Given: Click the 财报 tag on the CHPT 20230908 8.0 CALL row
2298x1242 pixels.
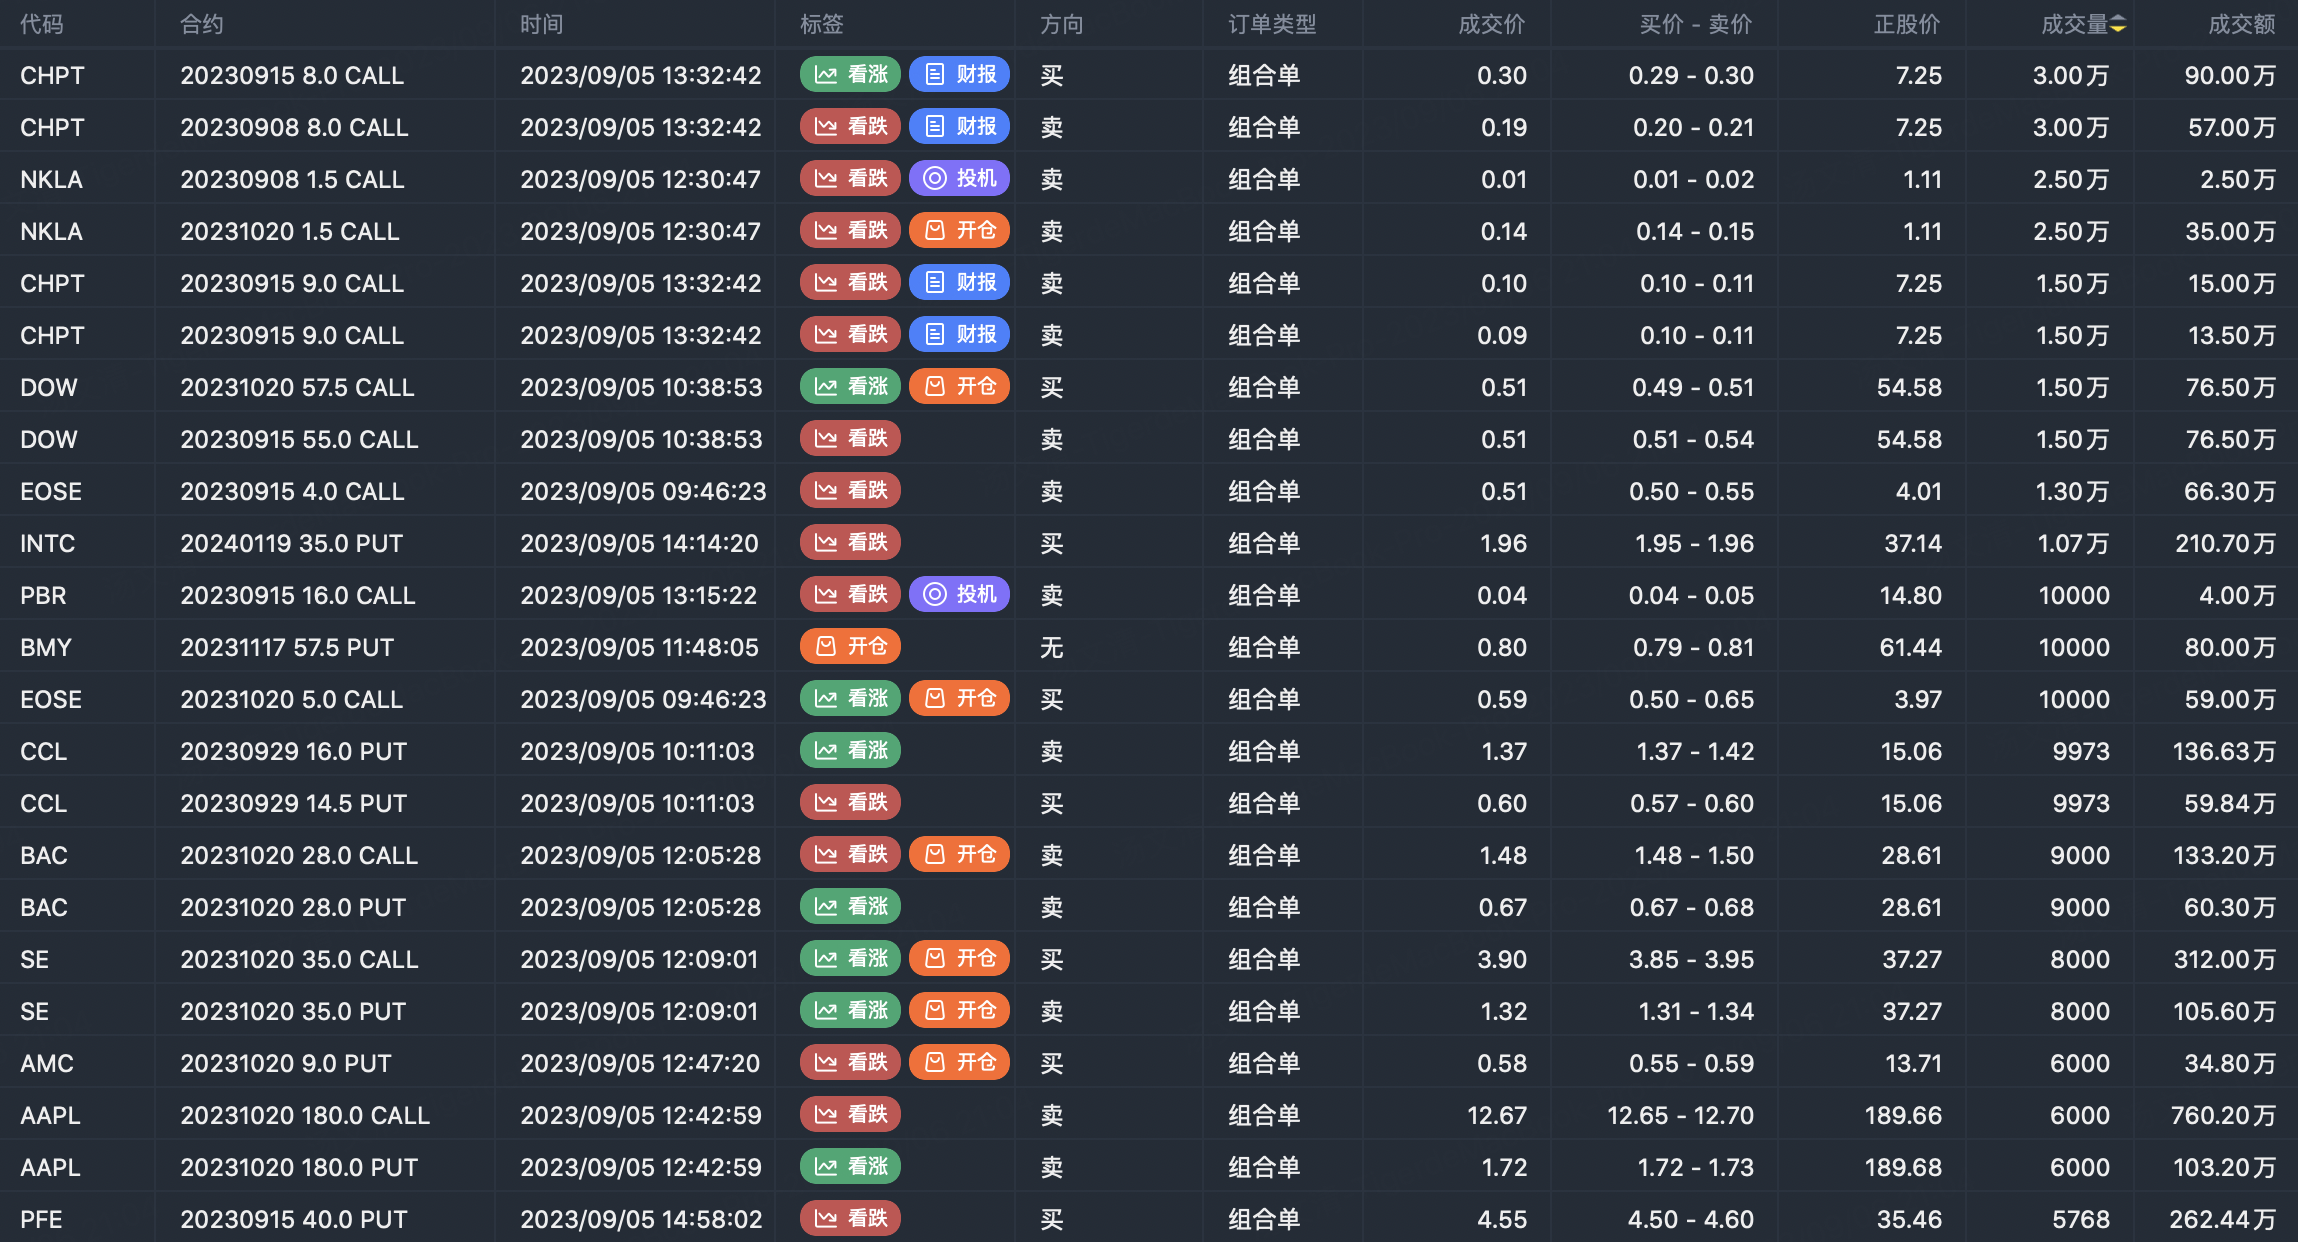Looking at the screenshot, I should (959, 127).
